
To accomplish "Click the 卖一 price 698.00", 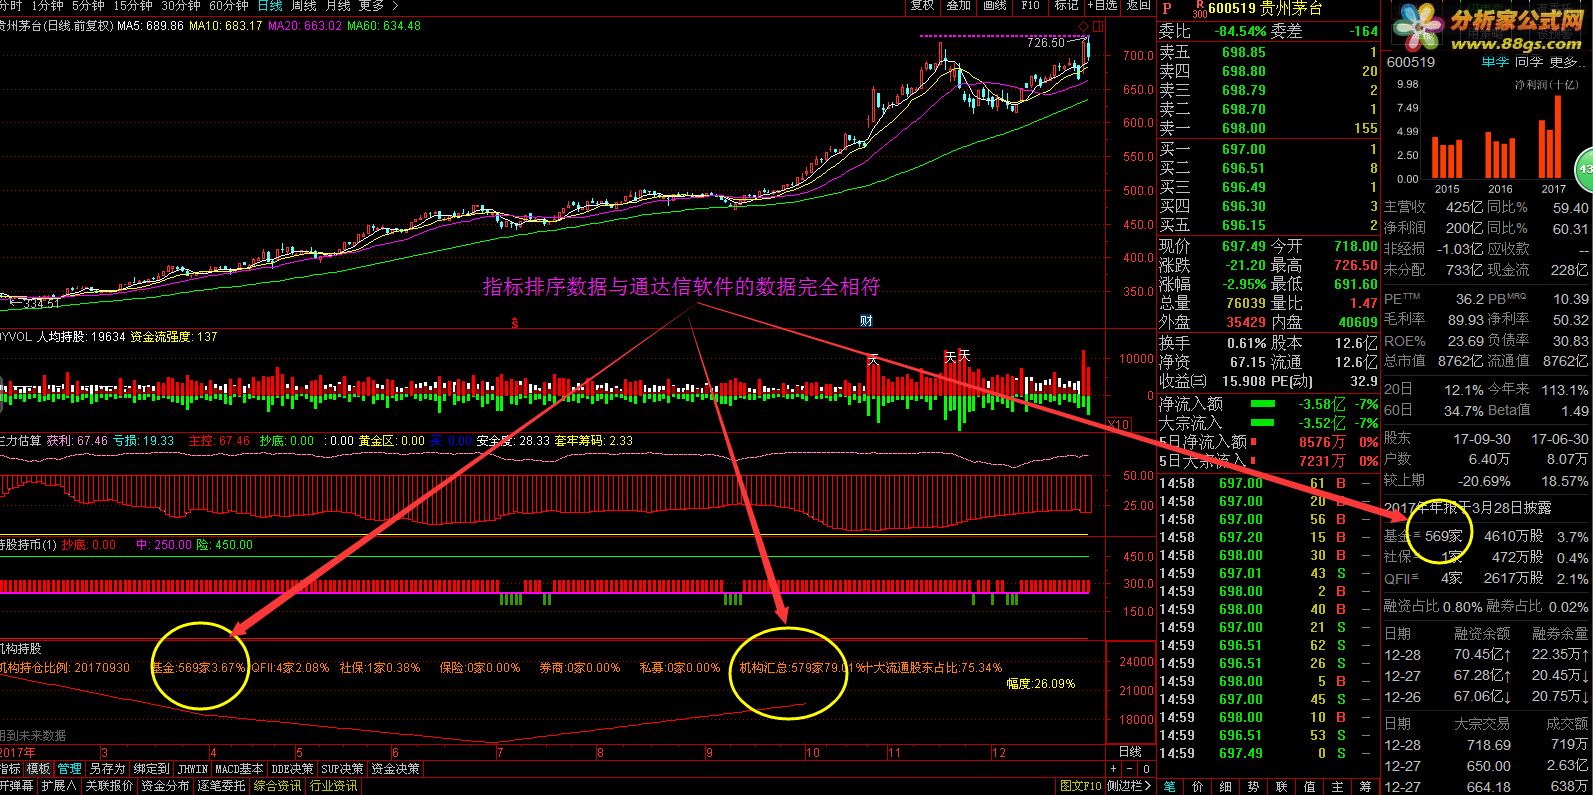I will tap(1243, 128).
